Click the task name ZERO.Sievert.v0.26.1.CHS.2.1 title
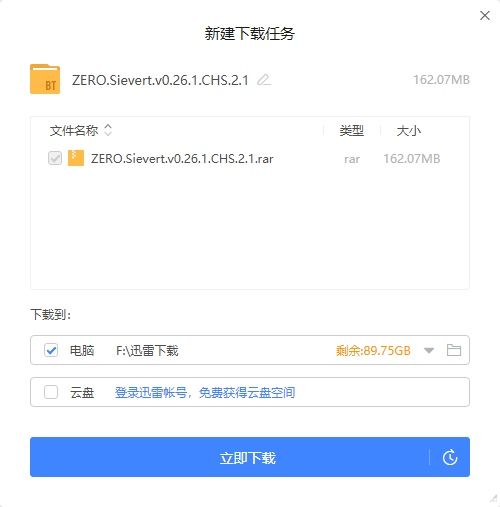Viewport: 500px width, 507px height. [160, 80]
